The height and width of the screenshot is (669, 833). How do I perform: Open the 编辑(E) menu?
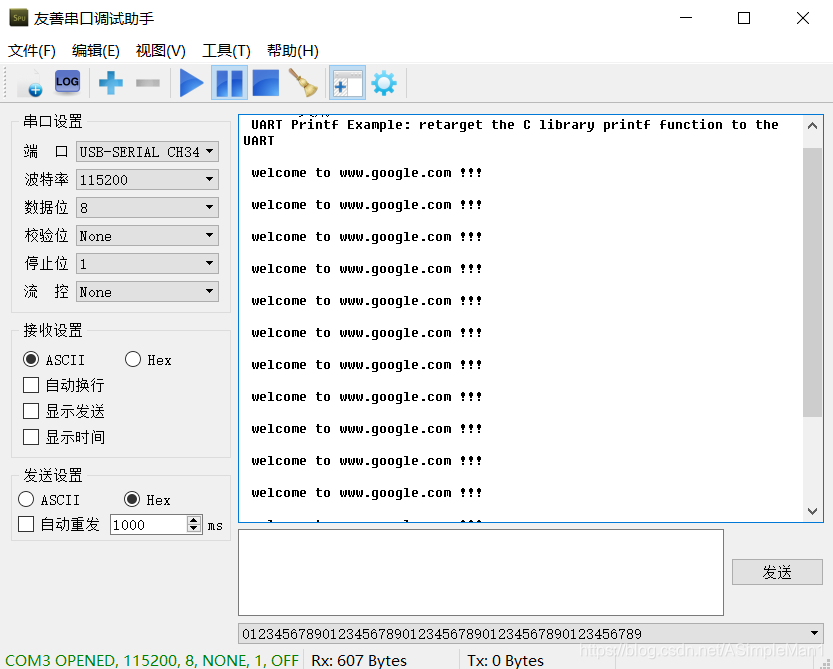coord(96,51)
